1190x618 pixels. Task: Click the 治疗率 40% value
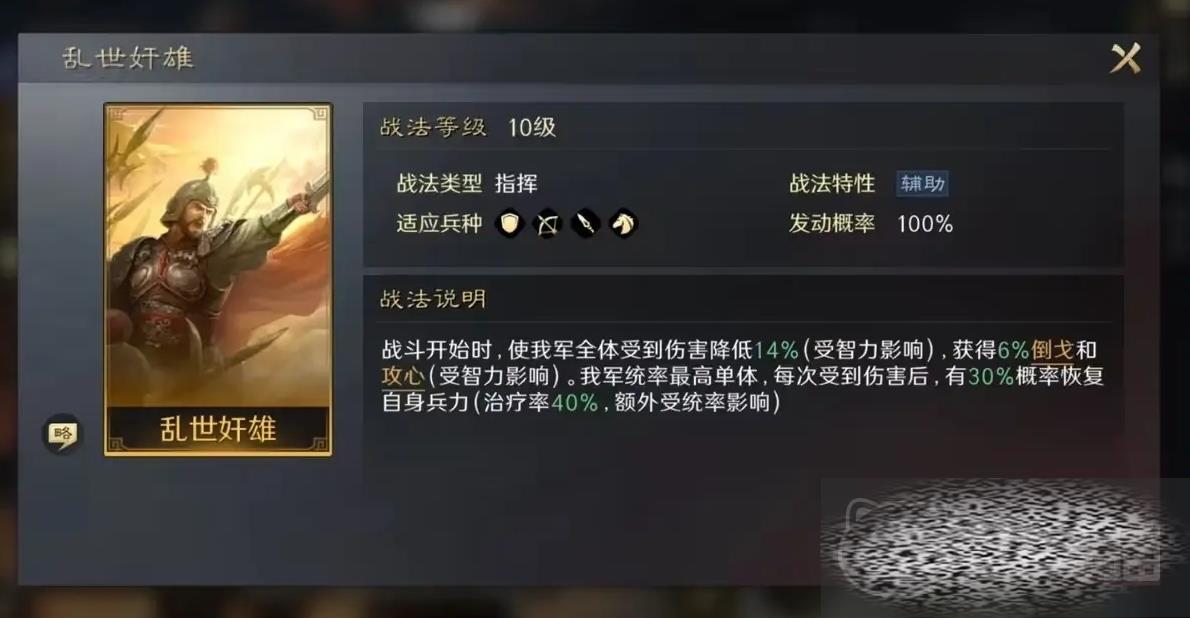click(x=575, y=402)
